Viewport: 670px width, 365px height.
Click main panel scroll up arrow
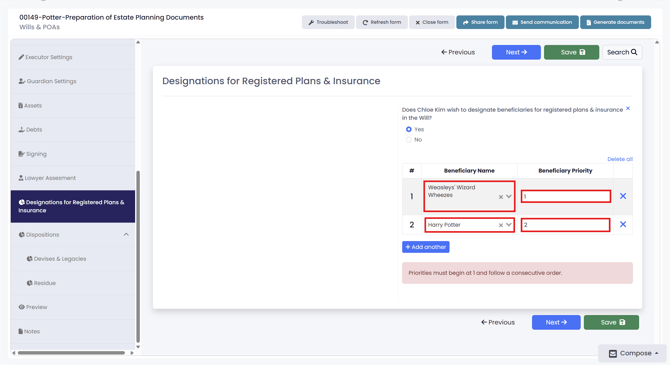pos(657,42)
